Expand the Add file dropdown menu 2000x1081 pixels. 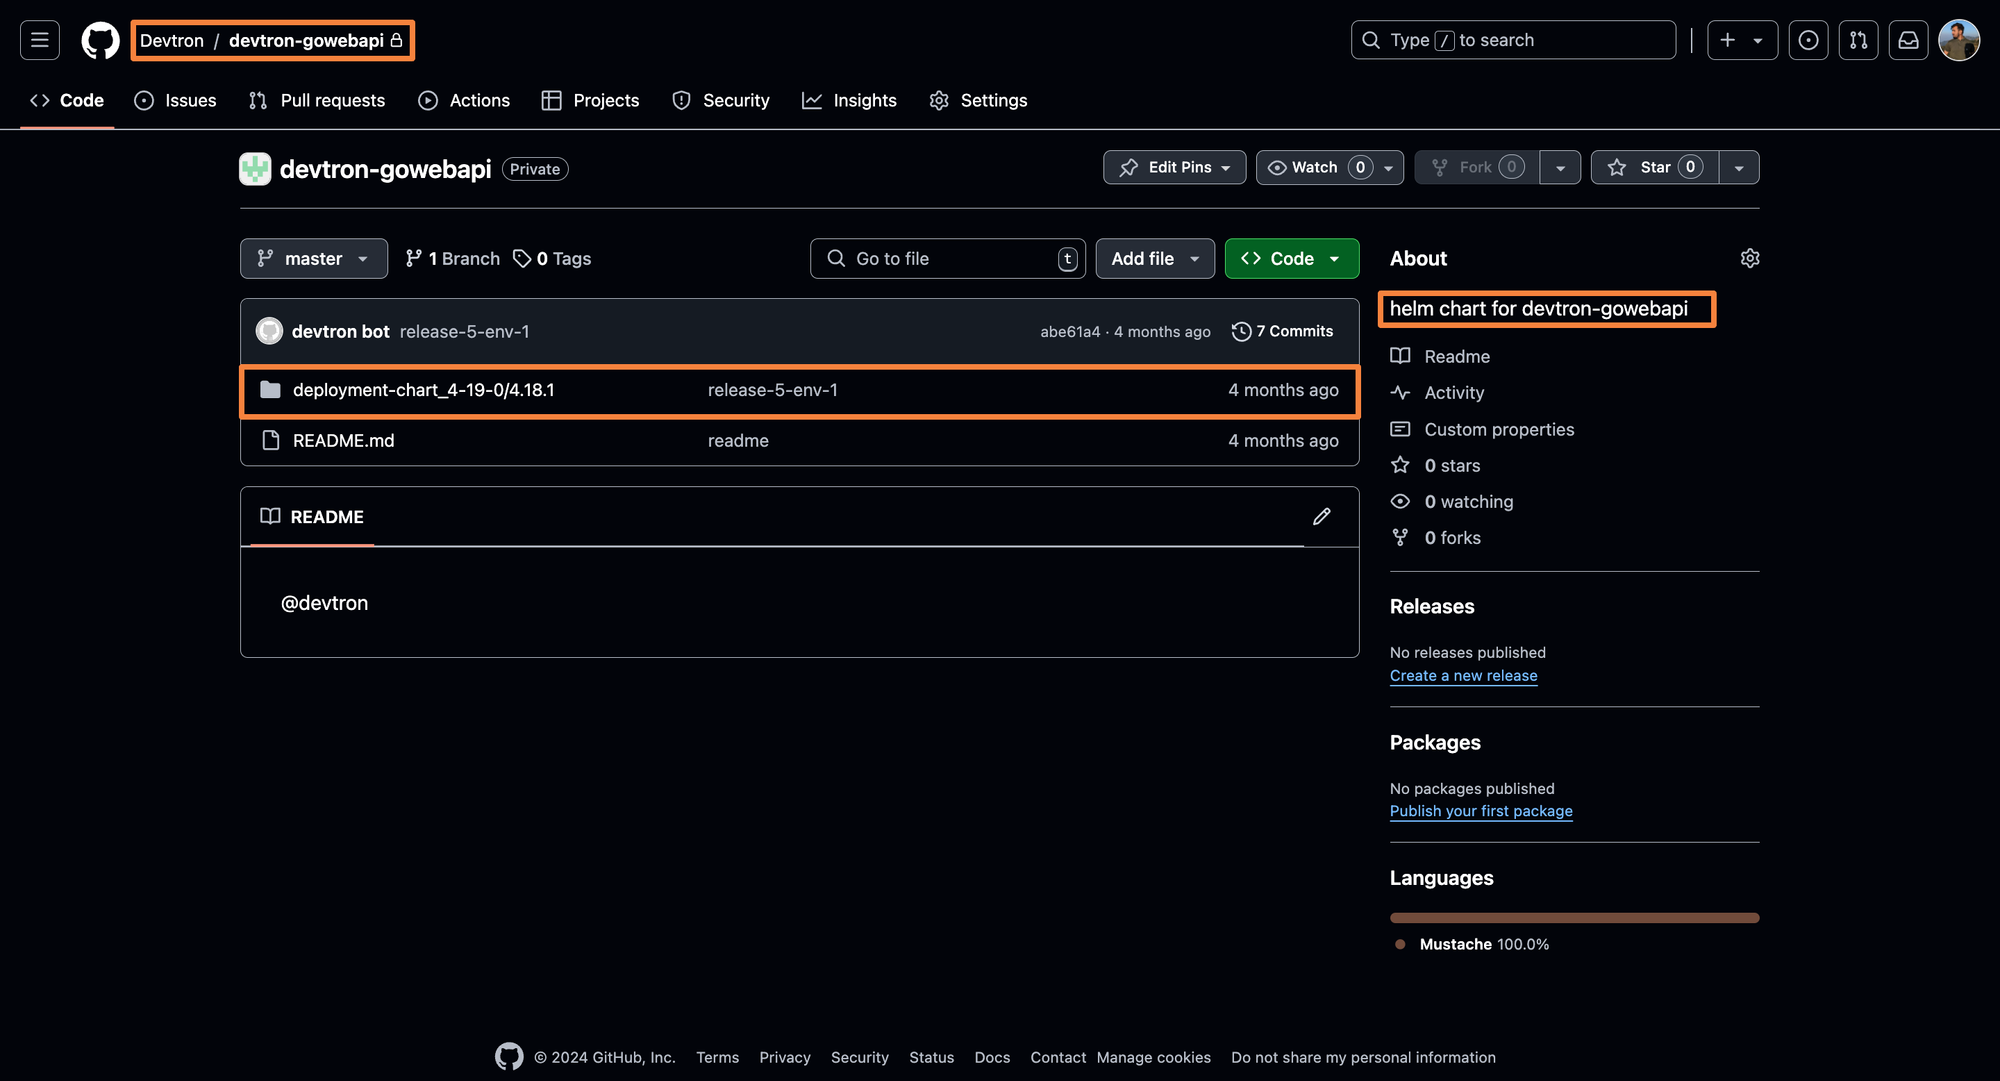pos(1194,257)
